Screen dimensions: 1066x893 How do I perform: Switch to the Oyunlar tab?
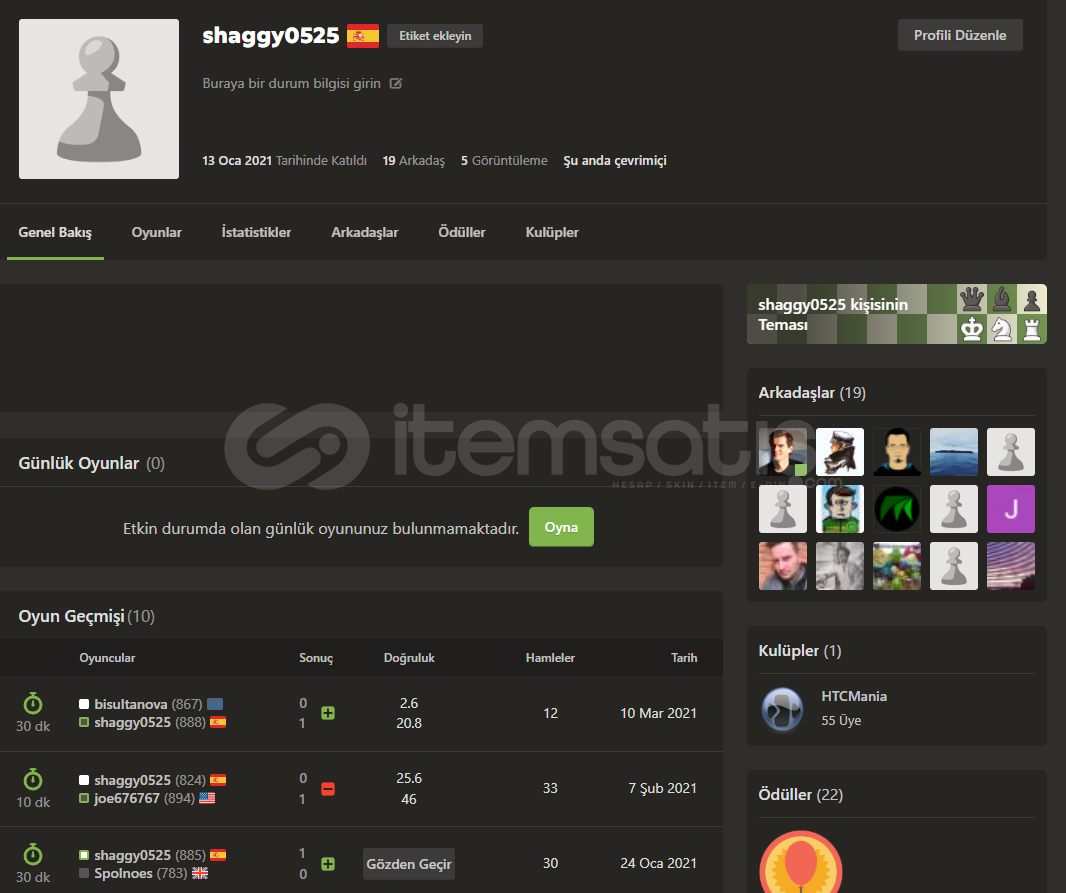tap(157, 232)
